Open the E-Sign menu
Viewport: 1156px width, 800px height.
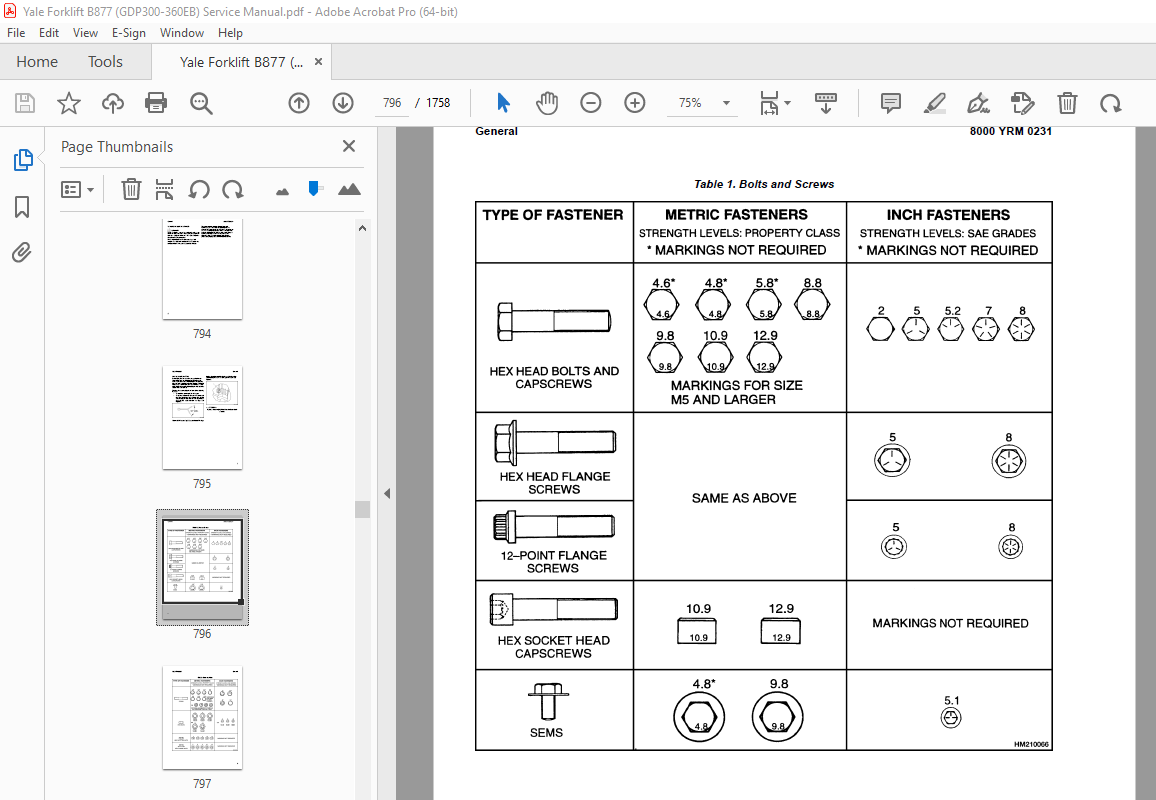[128, 32]
